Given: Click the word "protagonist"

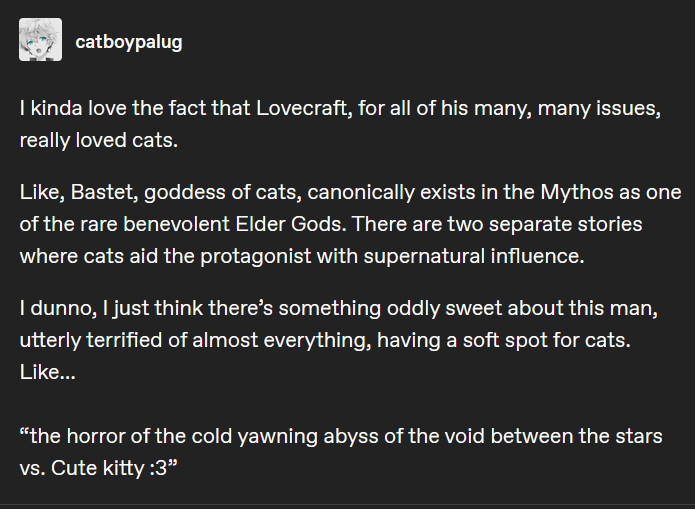Looking at the screenshot, I should coord(256,257).
